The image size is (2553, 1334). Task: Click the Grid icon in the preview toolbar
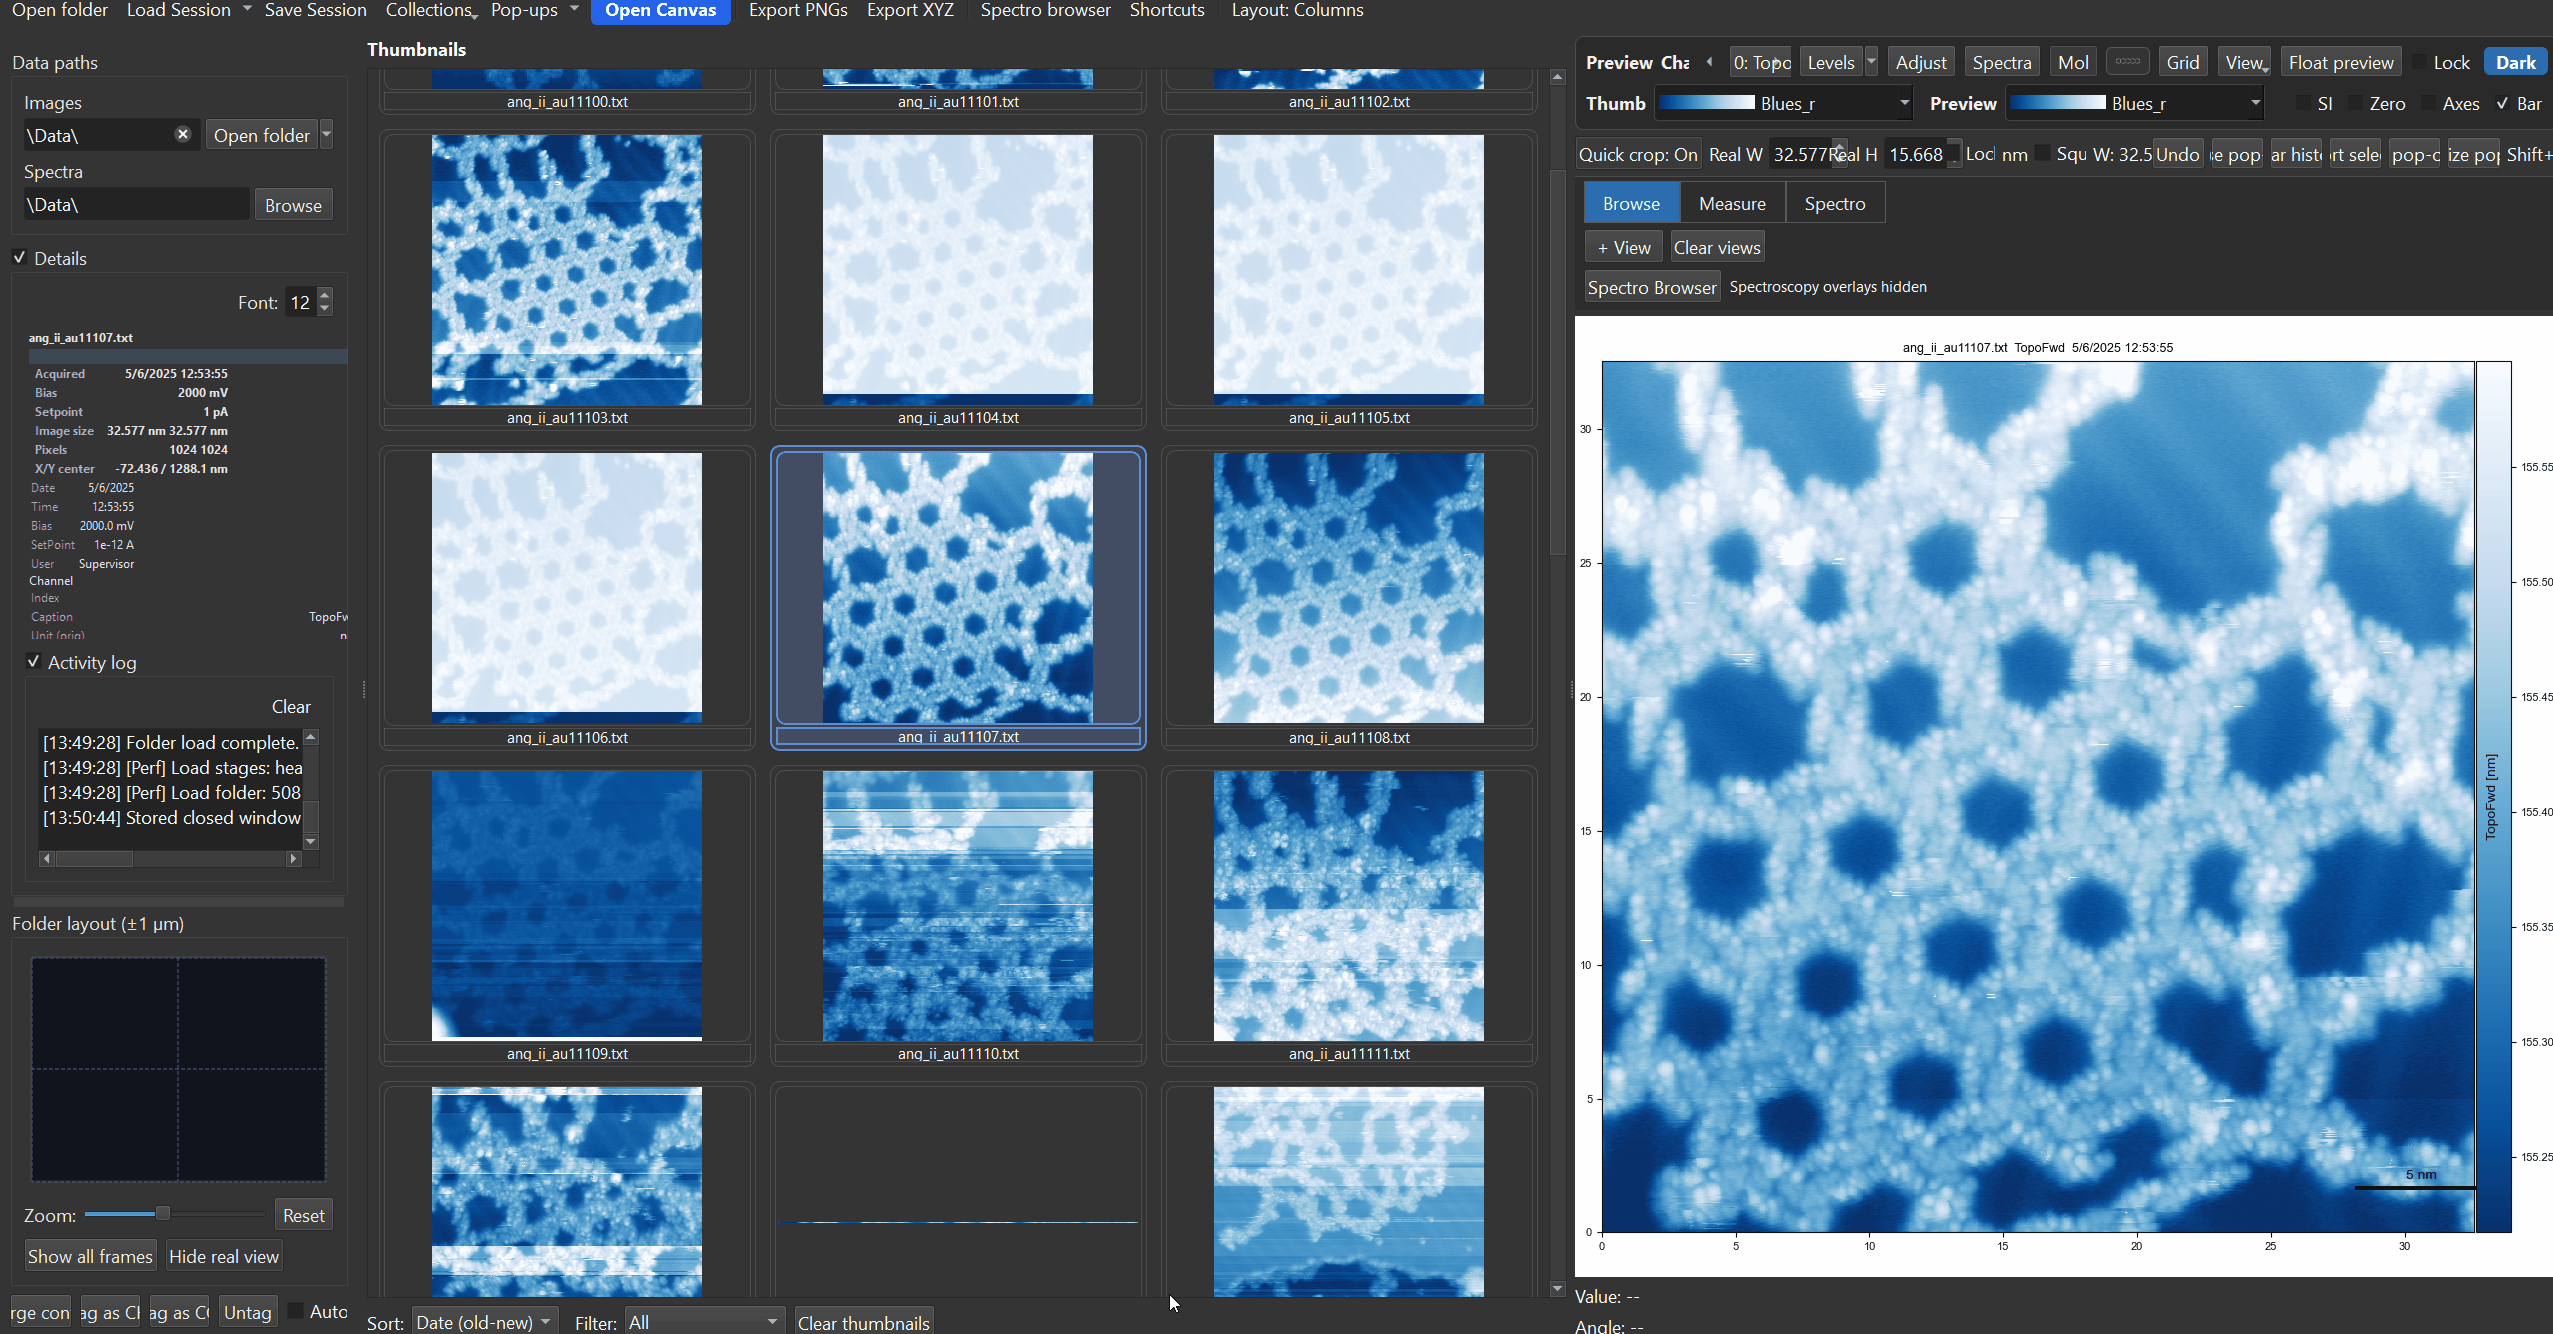tap(2183, 61)
